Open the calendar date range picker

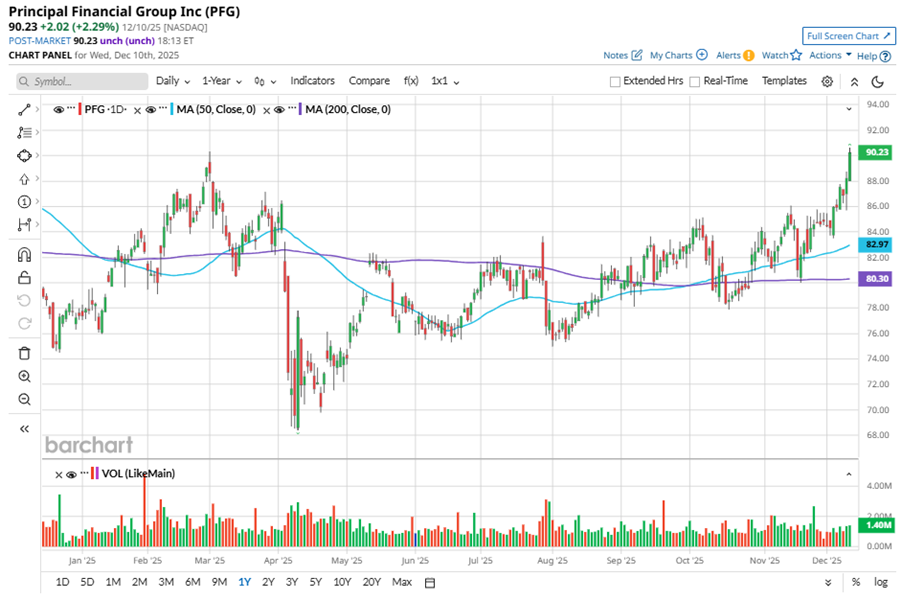tap(430, 582)
